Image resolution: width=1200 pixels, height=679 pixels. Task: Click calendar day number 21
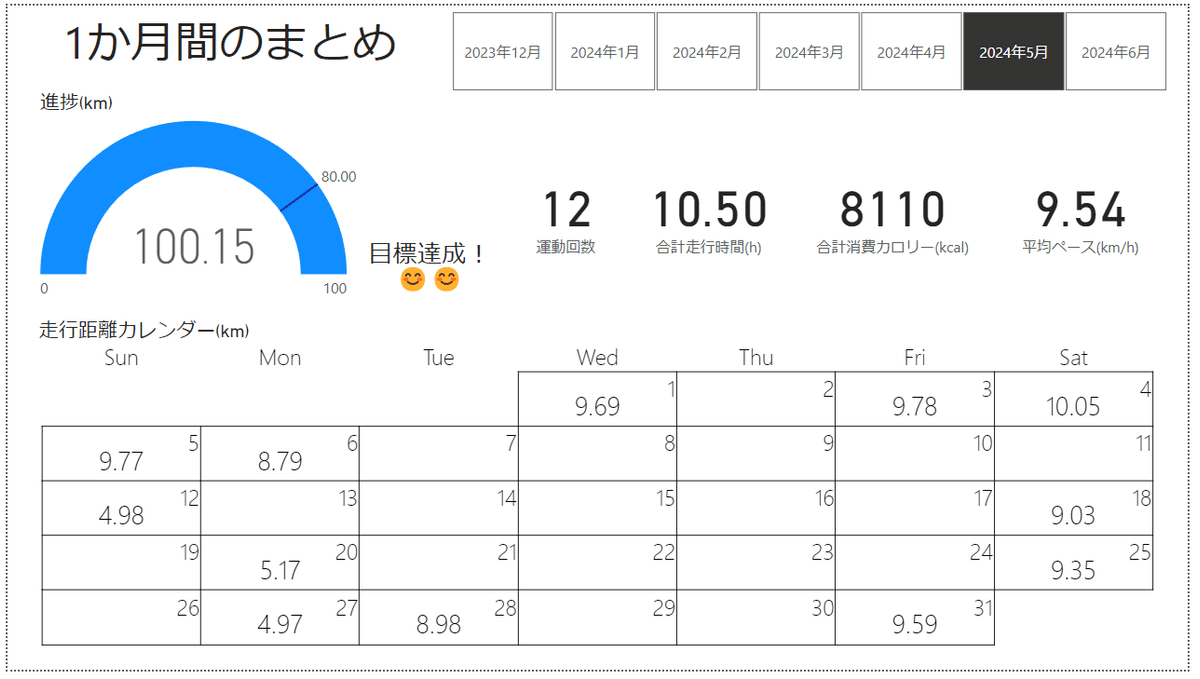[x=507, y=552]
